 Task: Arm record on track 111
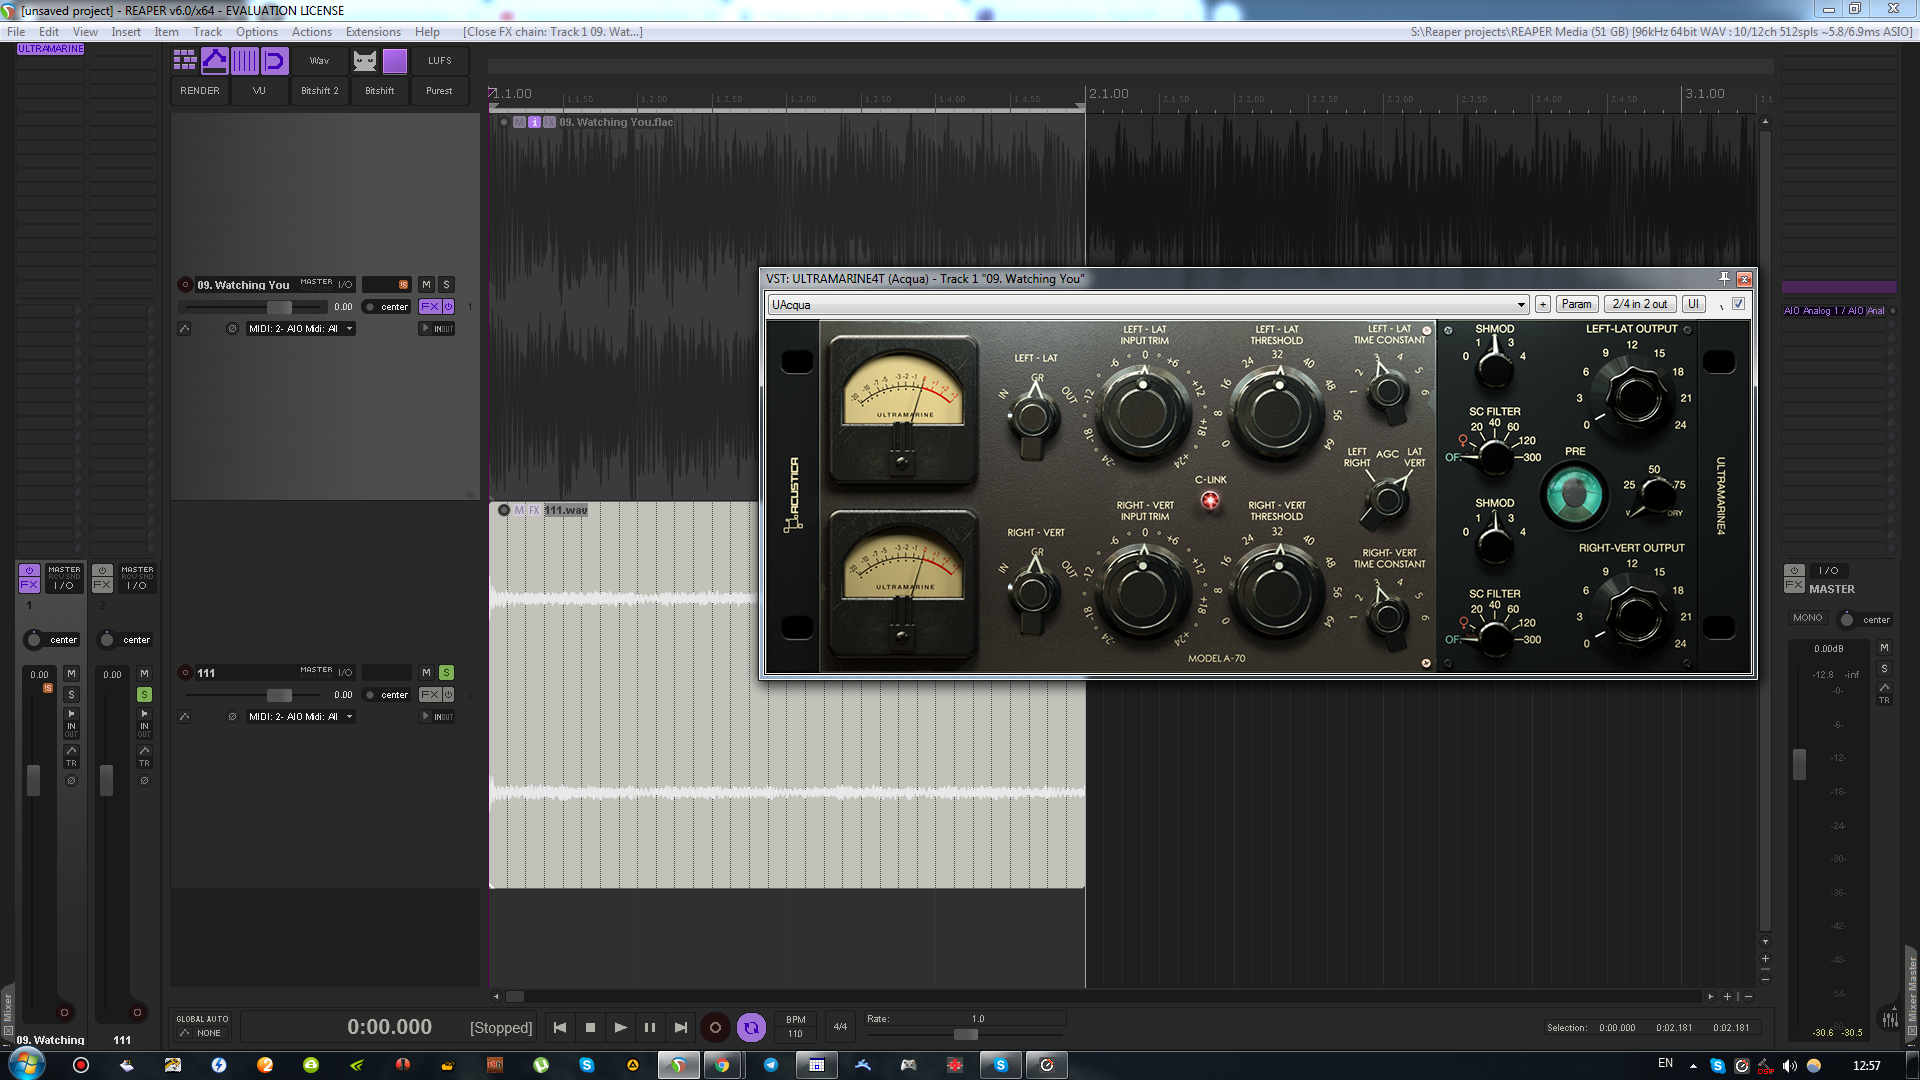click(185, 673)
